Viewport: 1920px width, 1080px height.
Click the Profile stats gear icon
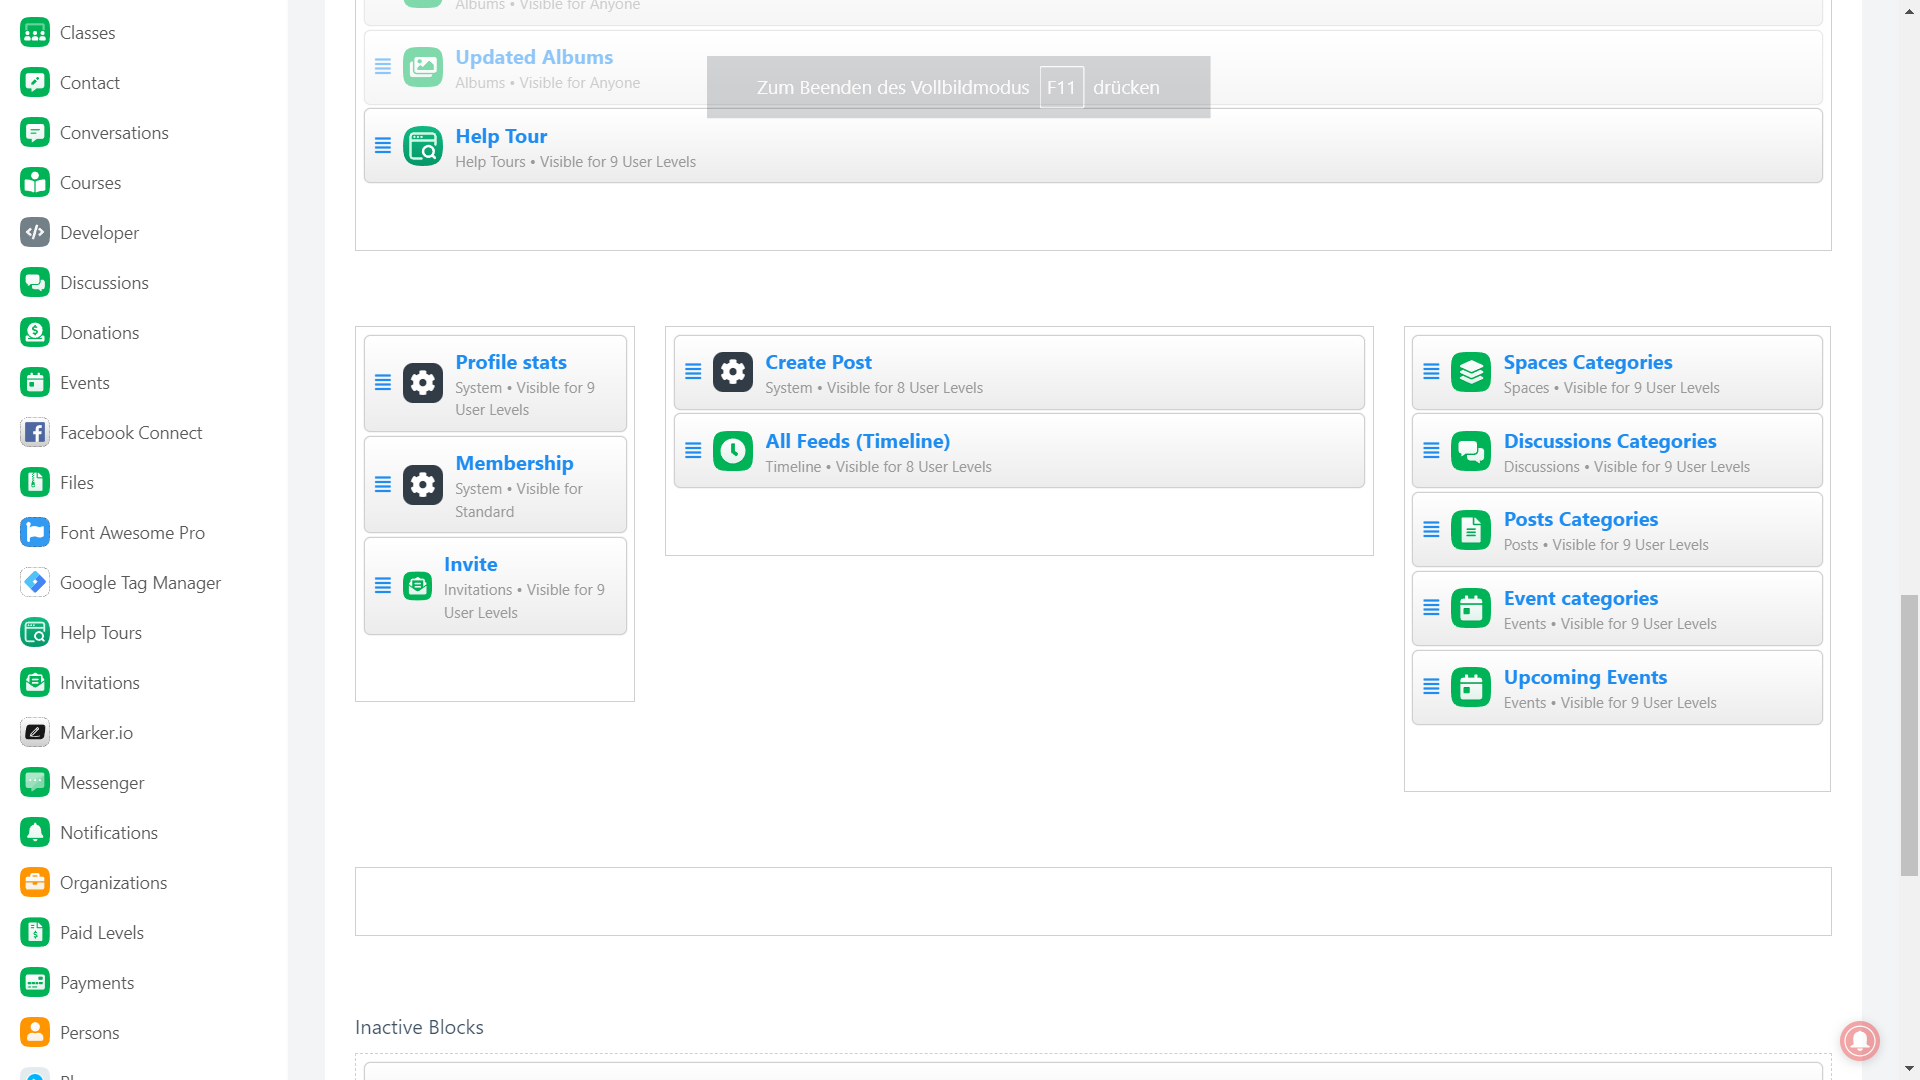tap(422, 383)
